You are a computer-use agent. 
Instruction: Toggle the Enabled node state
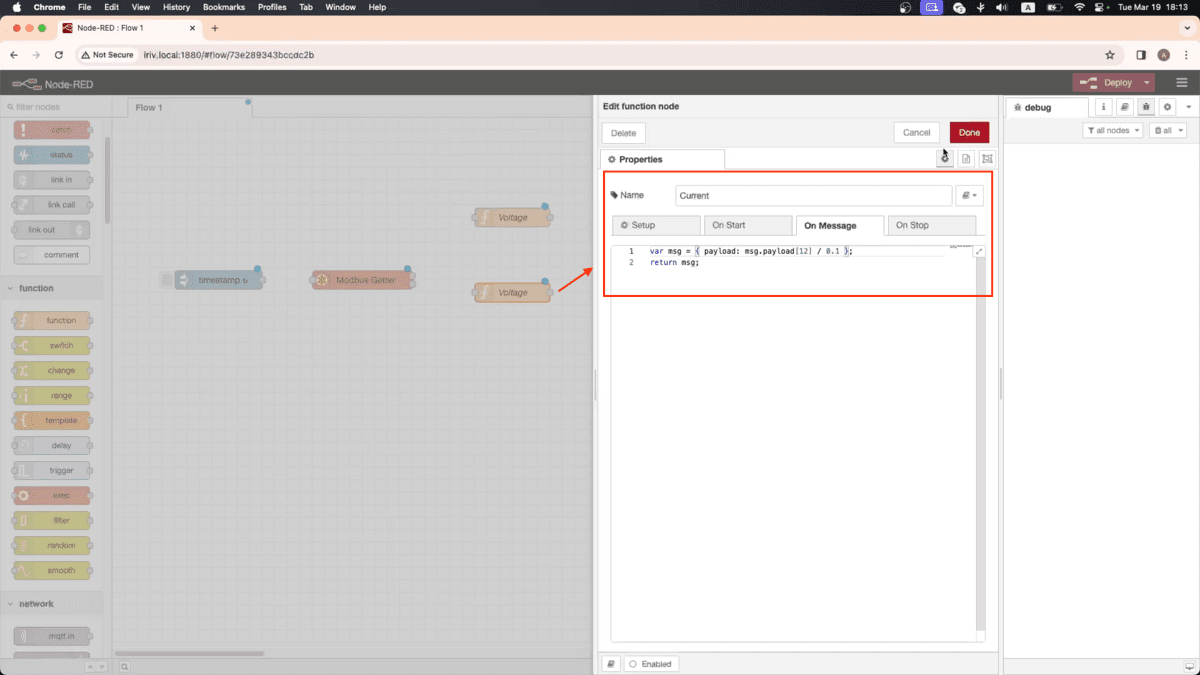[x=650, y=664]
